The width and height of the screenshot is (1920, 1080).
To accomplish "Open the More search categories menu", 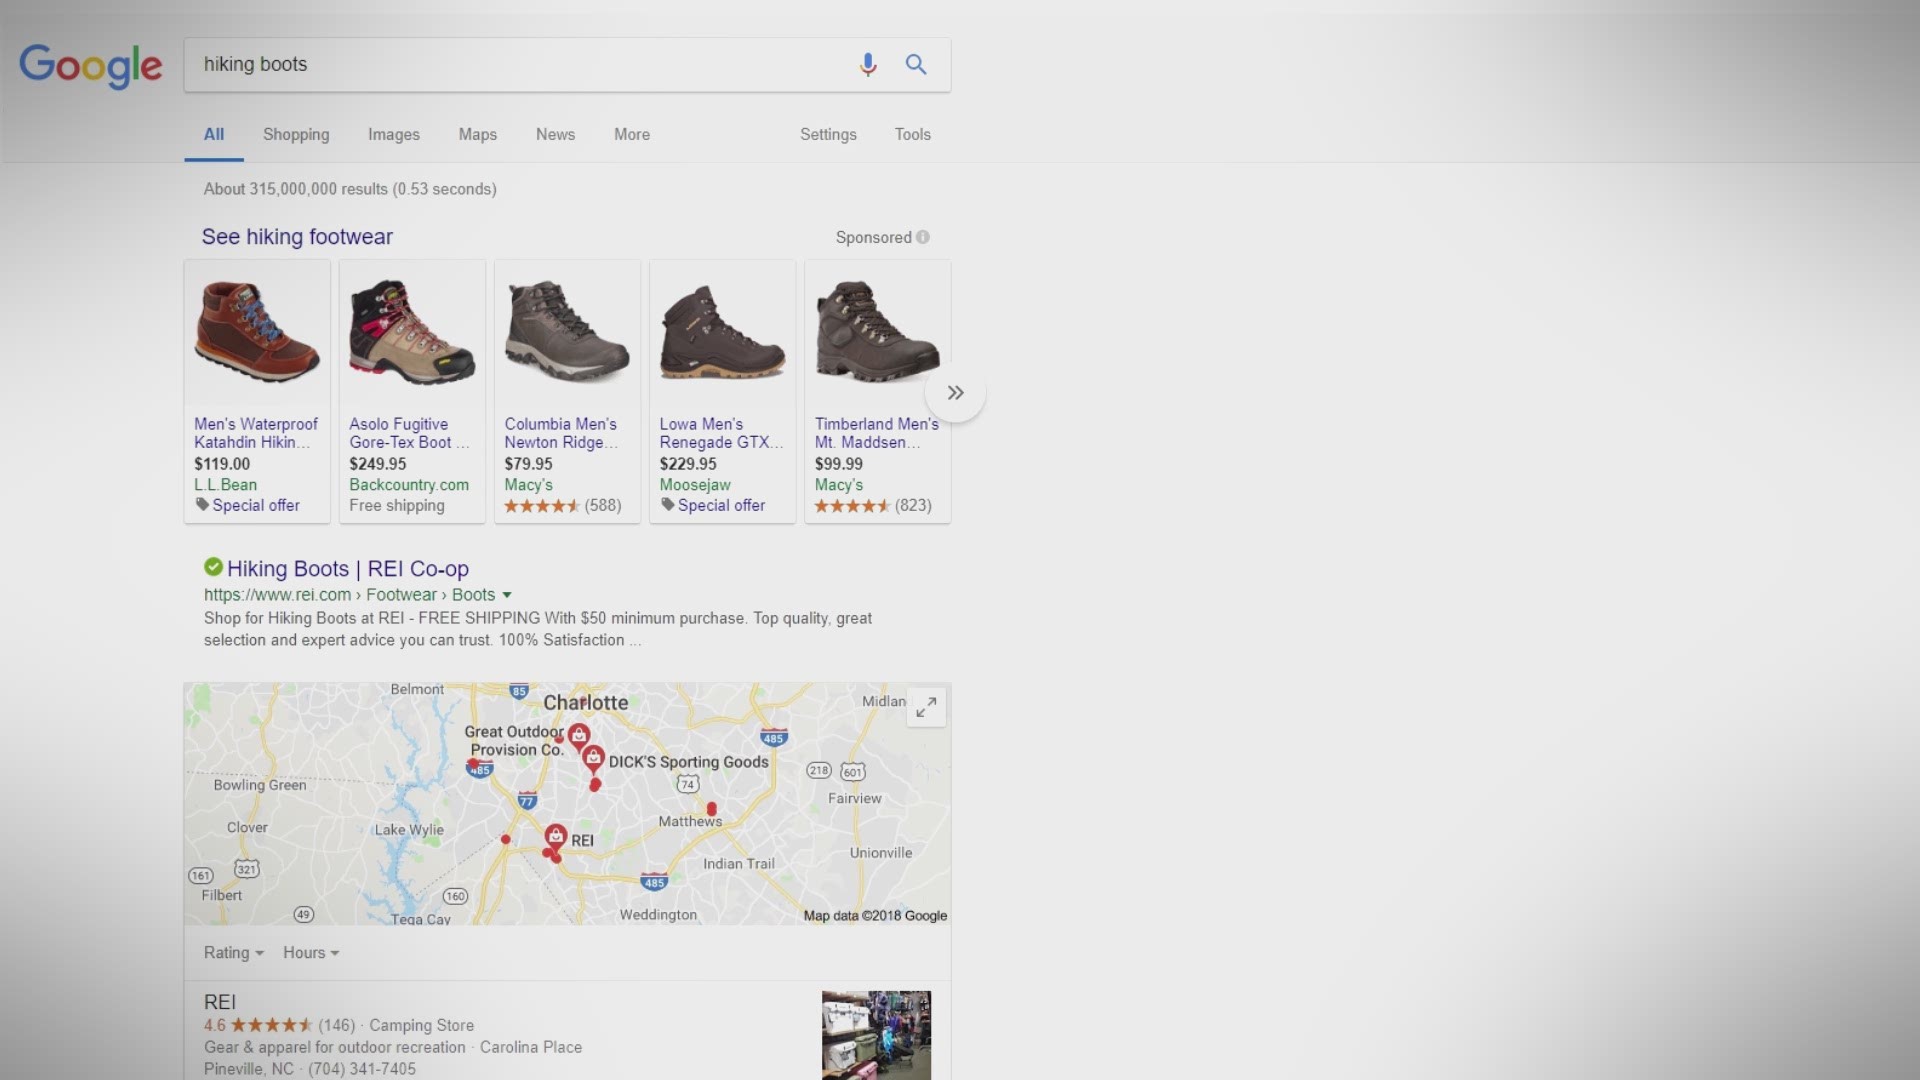I will click(632, 135).
